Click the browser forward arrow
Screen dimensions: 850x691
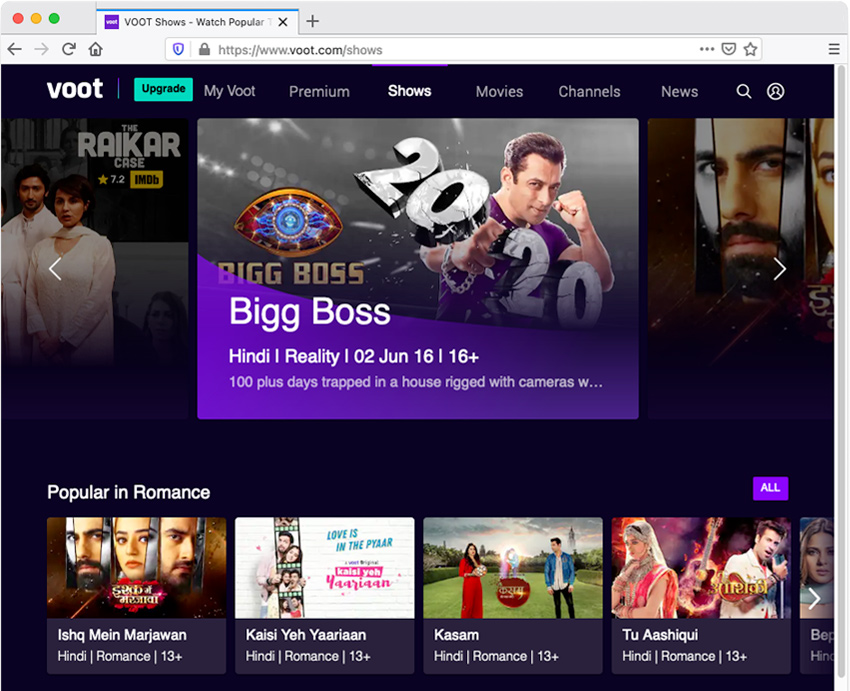41,49
